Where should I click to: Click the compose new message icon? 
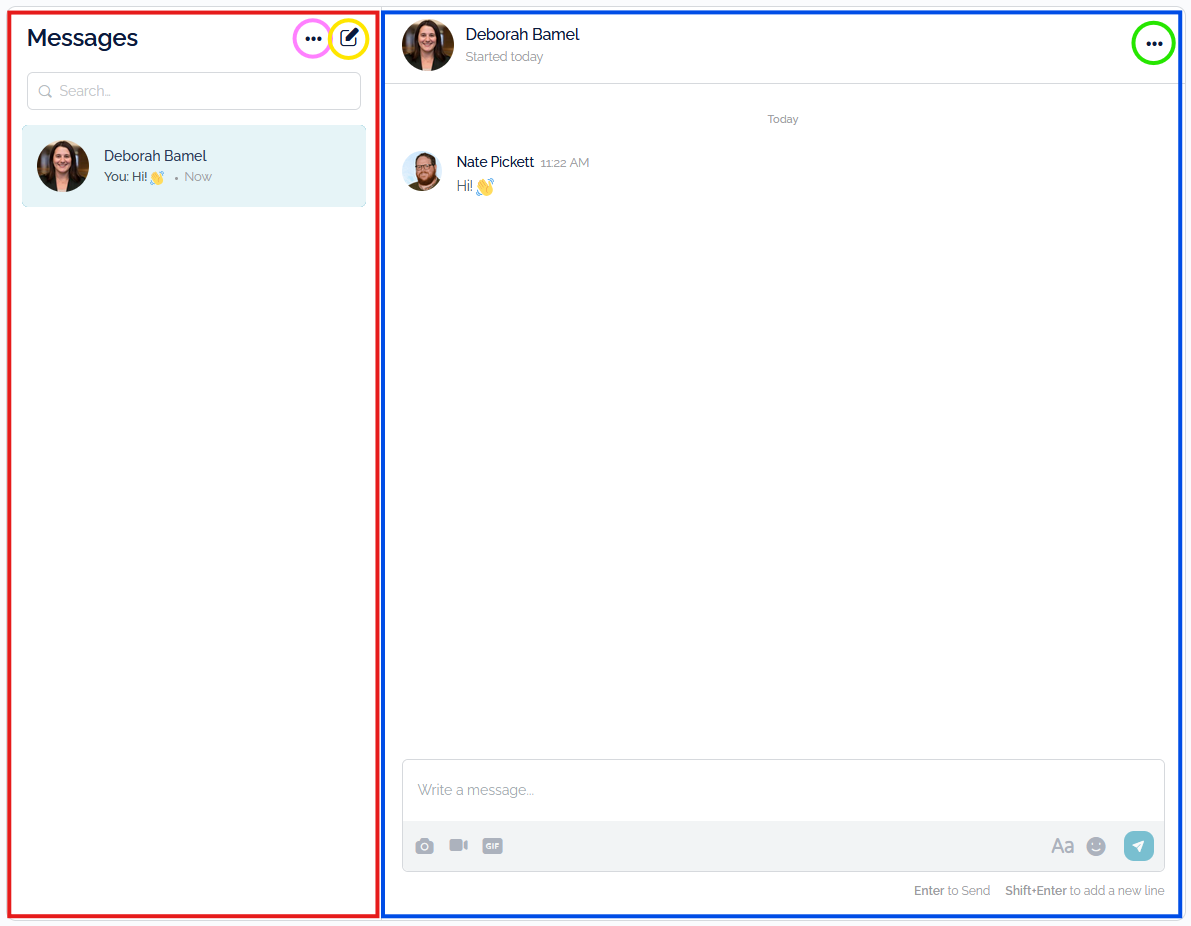pos(349,39)
